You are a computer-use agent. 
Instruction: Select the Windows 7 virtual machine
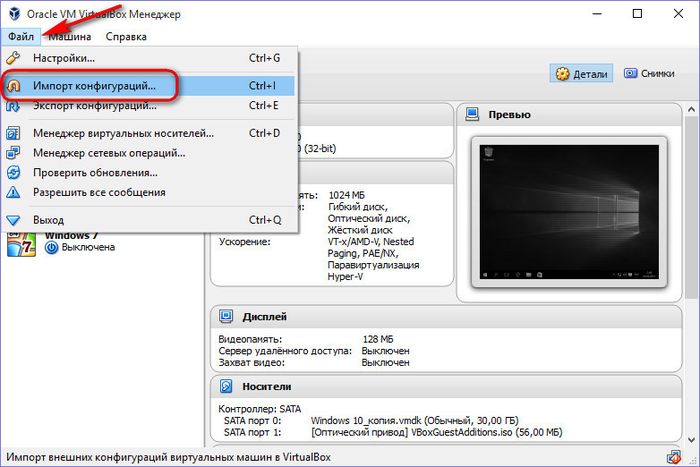(x=70, y=242)
